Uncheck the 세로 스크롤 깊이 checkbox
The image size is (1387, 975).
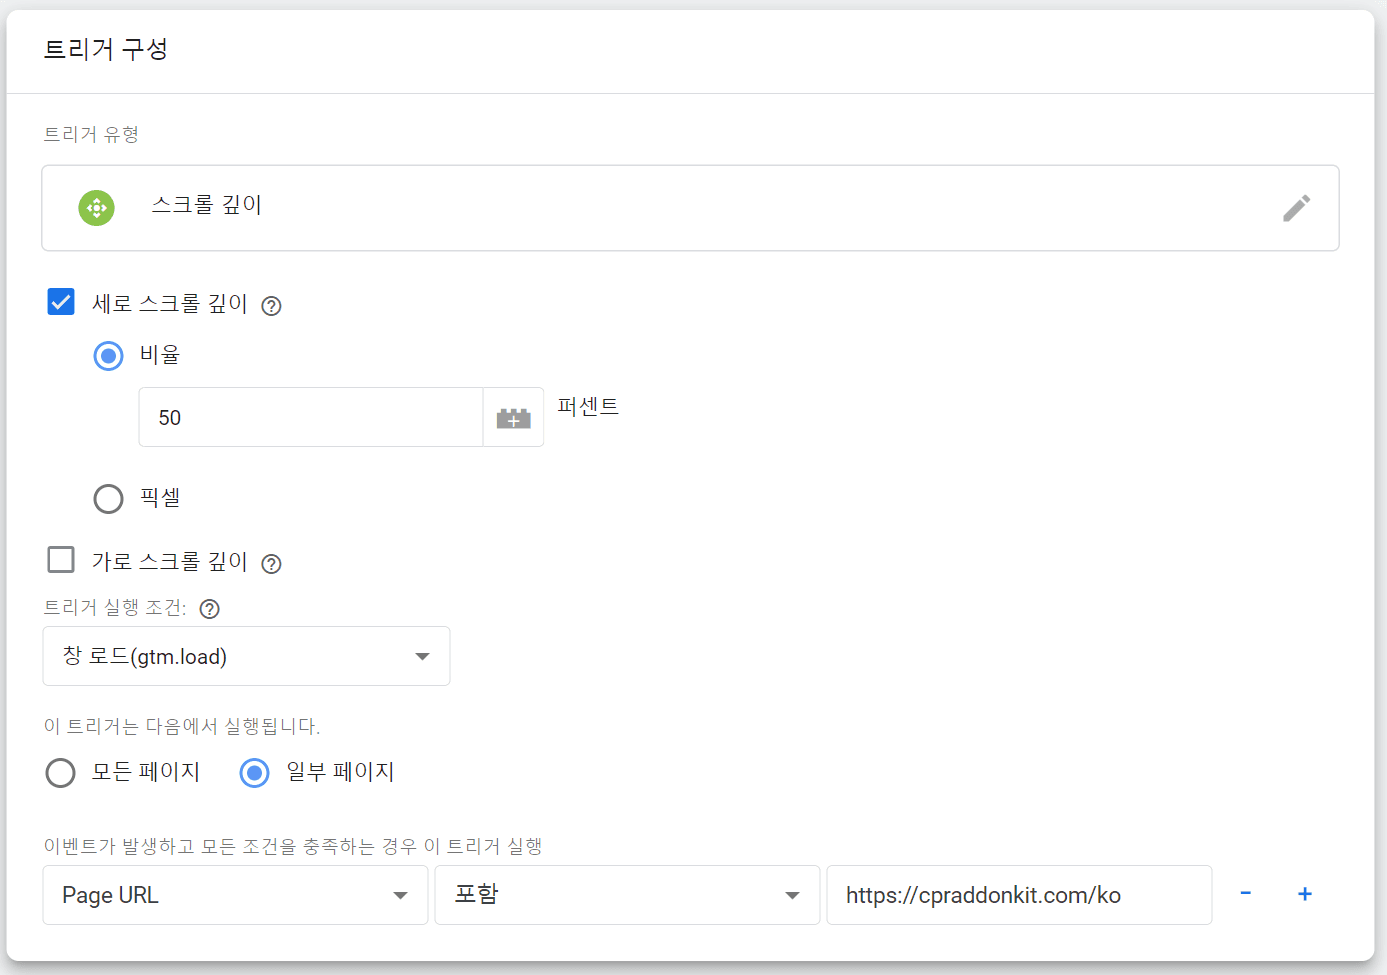61,302
